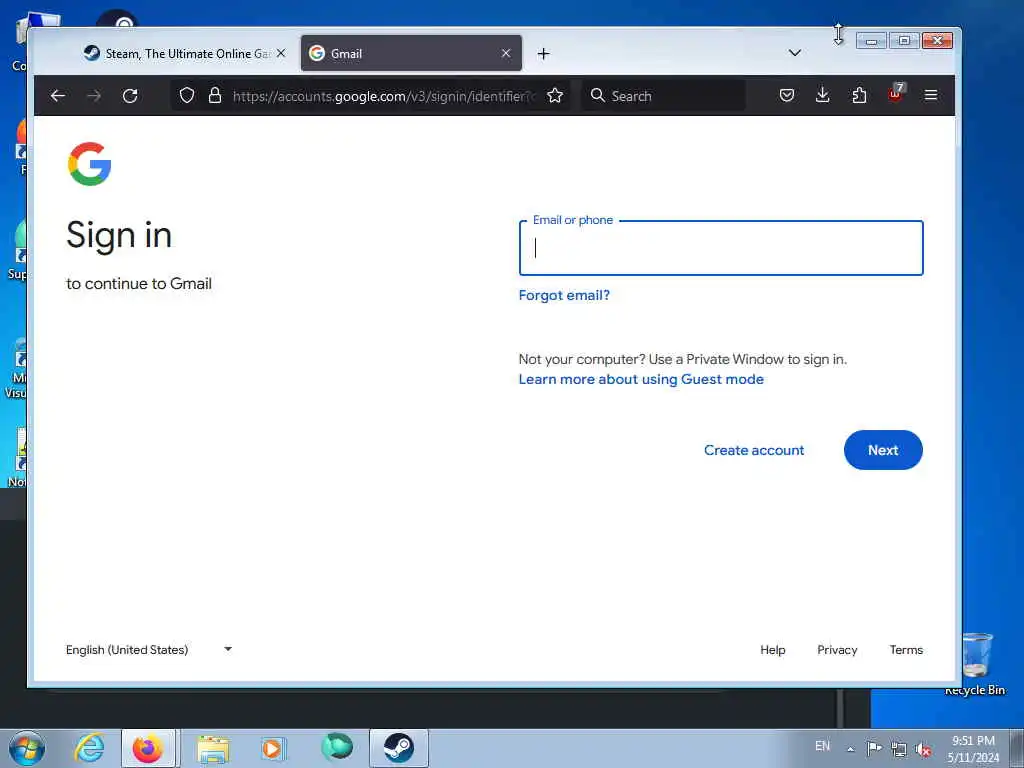Go back using the browser back arrow

[x=57, y=96]
